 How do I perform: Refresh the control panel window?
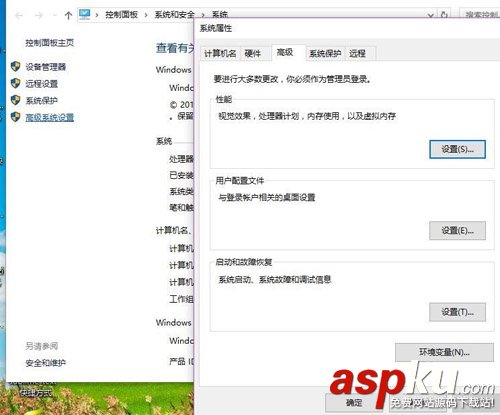coord(444,15)
